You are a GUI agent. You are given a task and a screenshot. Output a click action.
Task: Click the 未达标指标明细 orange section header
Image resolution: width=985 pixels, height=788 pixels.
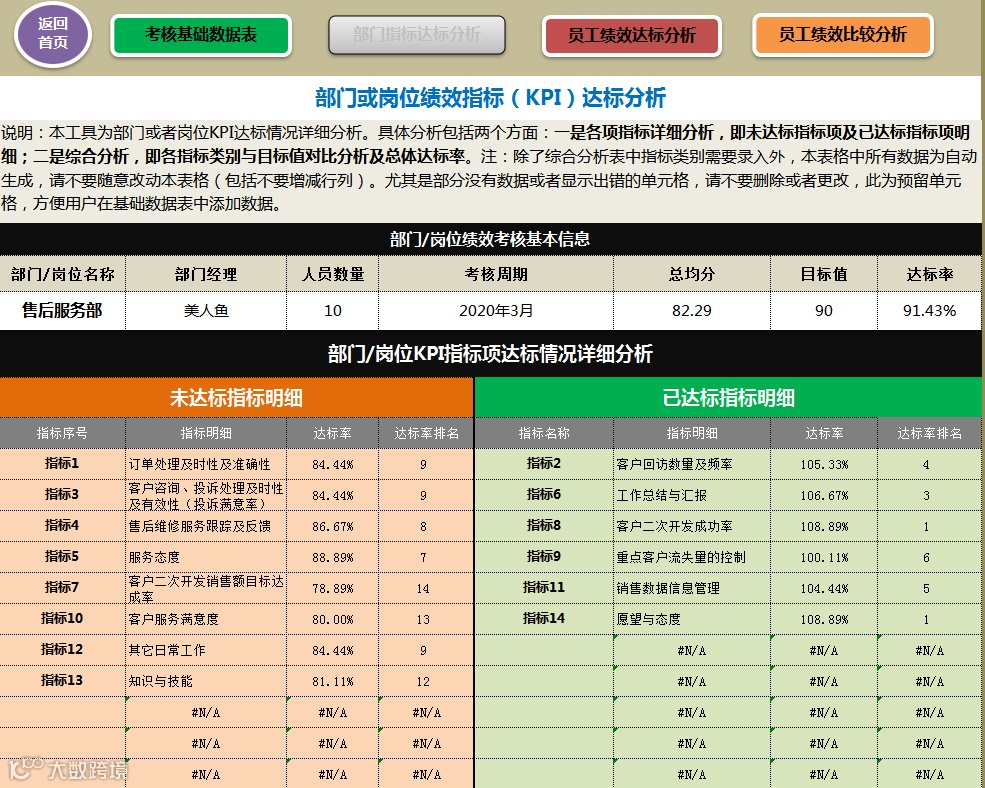pyautogui.click(x=236, y=397)
